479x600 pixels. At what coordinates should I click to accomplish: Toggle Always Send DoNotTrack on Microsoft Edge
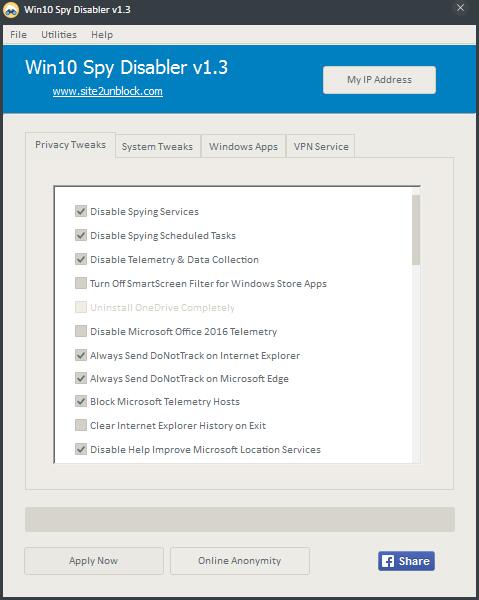[81, 378]
